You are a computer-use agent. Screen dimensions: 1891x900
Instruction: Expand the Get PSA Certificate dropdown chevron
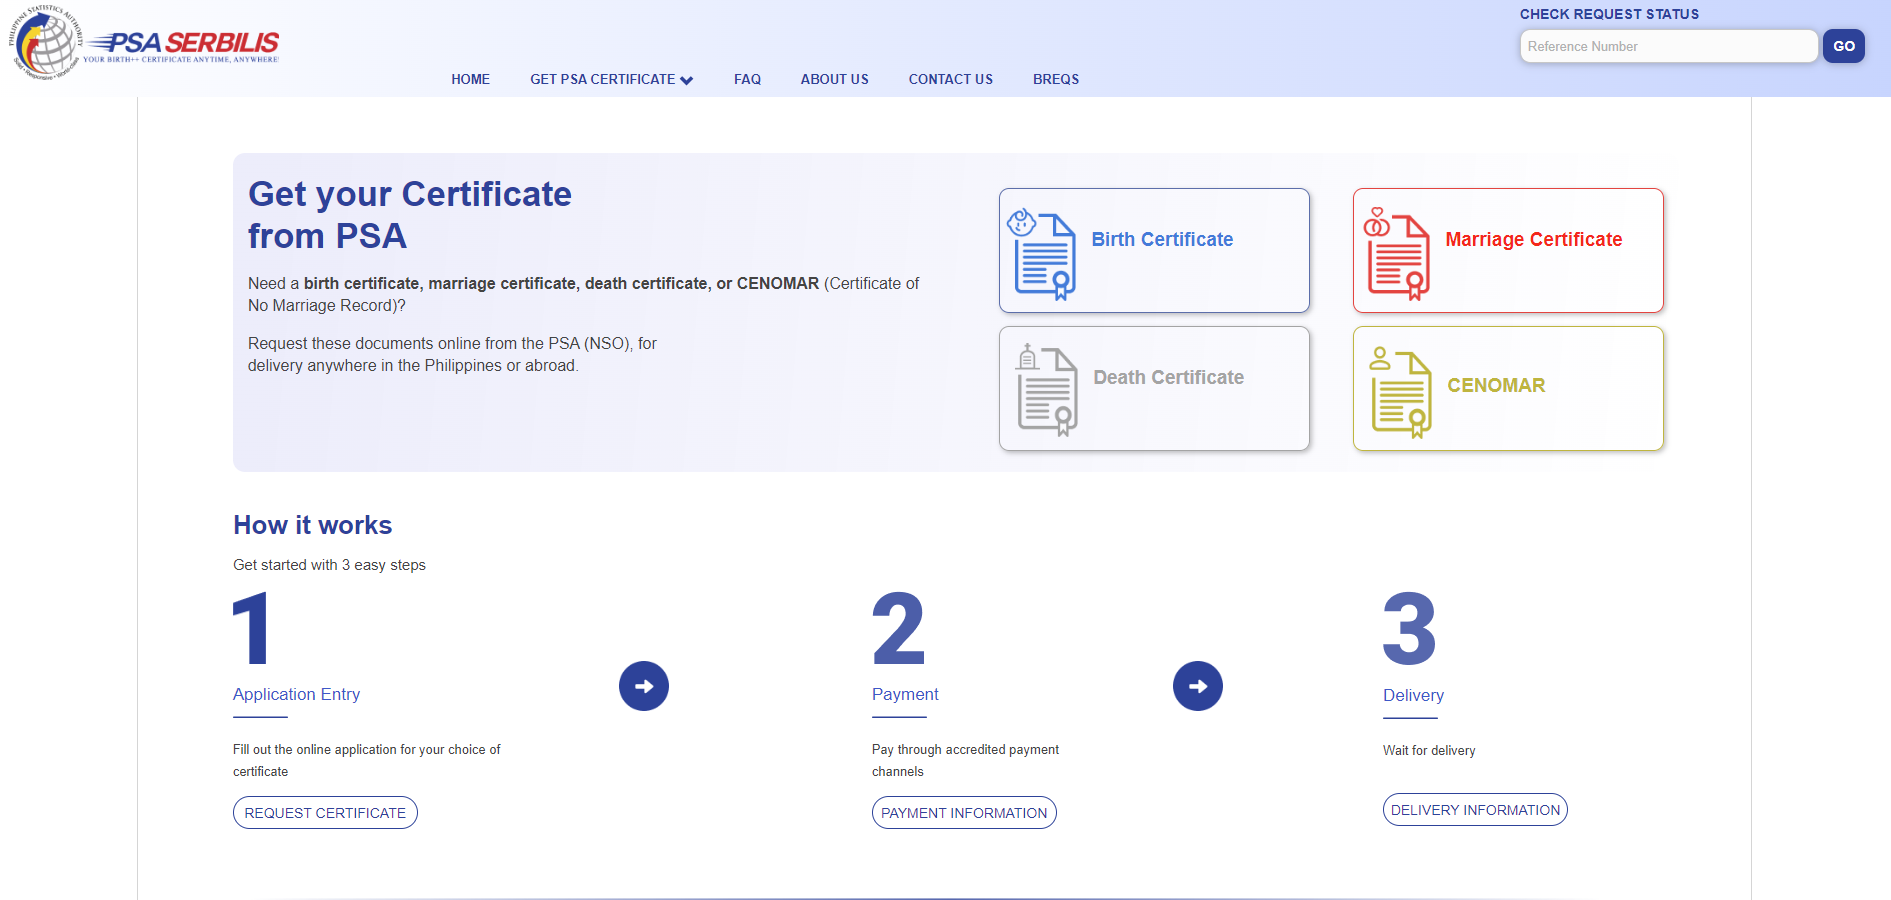687,80
